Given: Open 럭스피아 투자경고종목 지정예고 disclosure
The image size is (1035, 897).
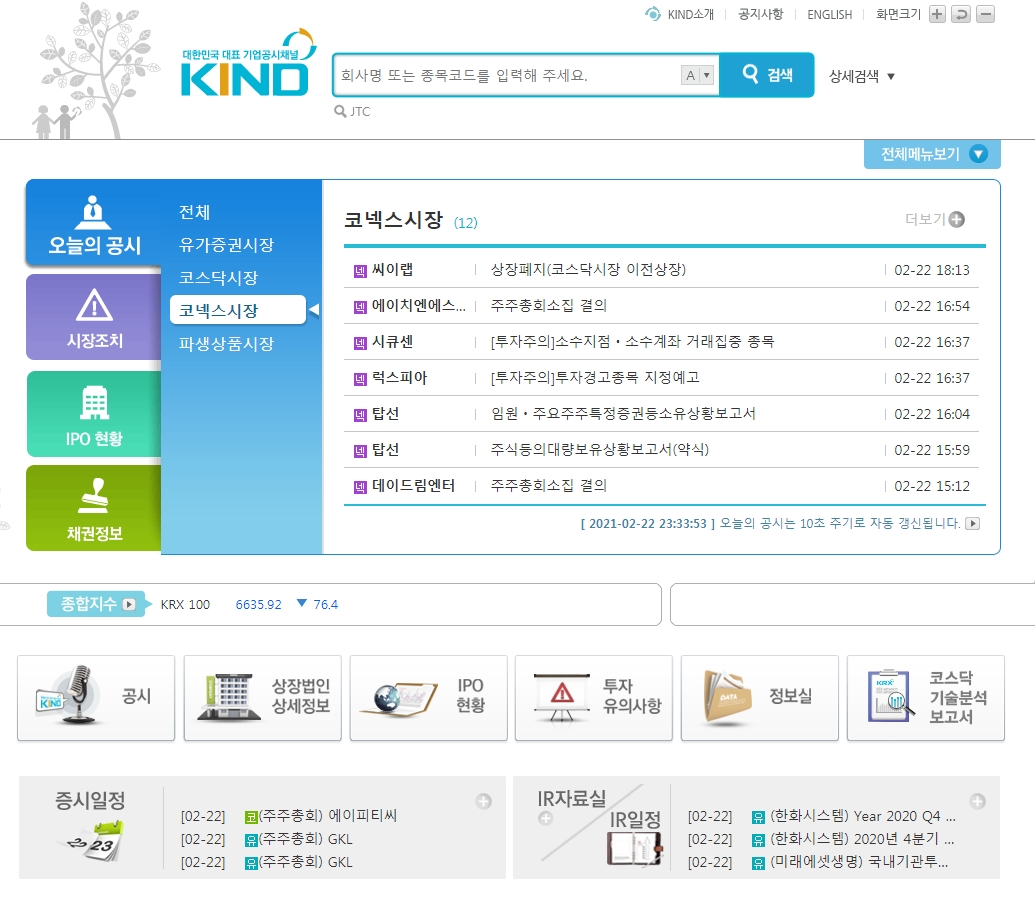Looking at the screenshot, I should point(595,378).
